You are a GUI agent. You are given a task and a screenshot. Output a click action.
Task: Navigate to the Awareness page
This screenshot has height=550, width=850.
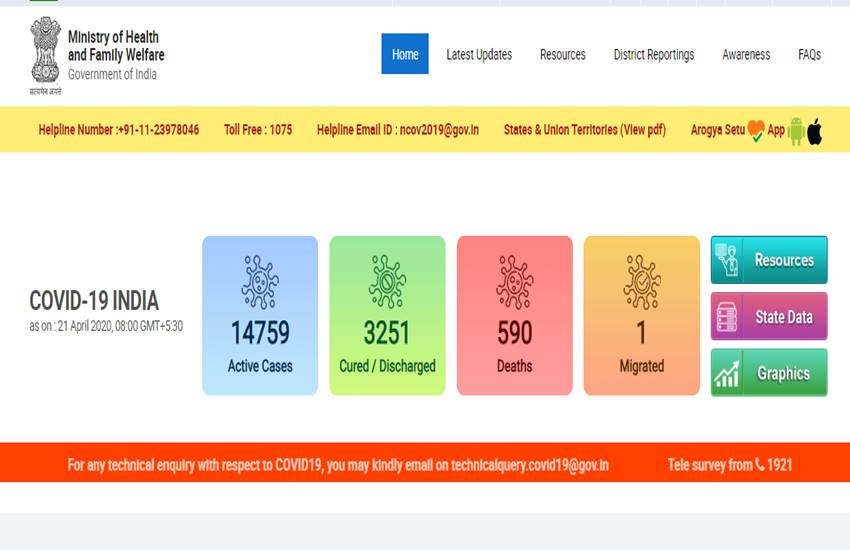pos(746,54)
